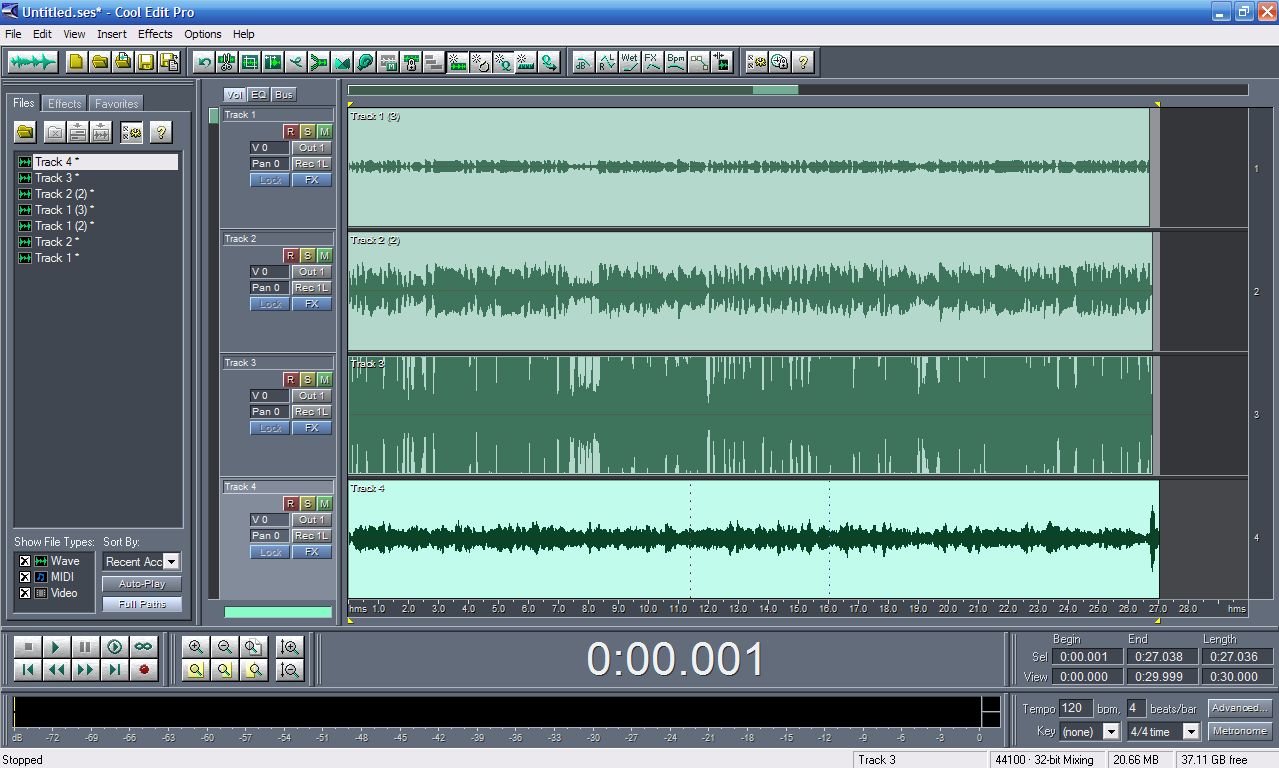Click the question mark icon in Files panel
The width and height of the screenshot is (1279, 768).
pos(160,132)
